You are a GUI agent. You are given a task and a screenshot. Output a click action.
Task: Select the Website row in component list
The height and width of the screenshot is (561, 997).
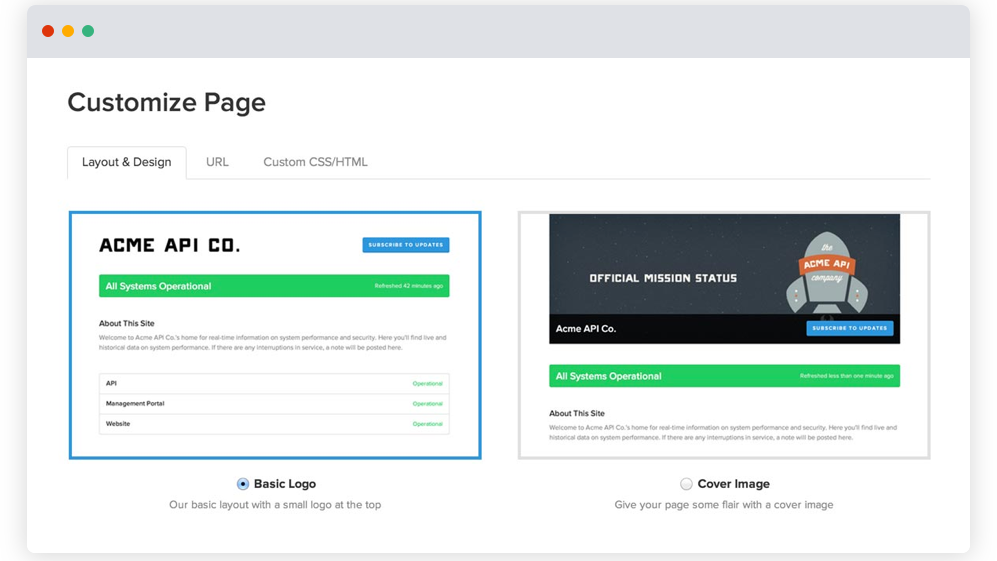click(274, 424)
